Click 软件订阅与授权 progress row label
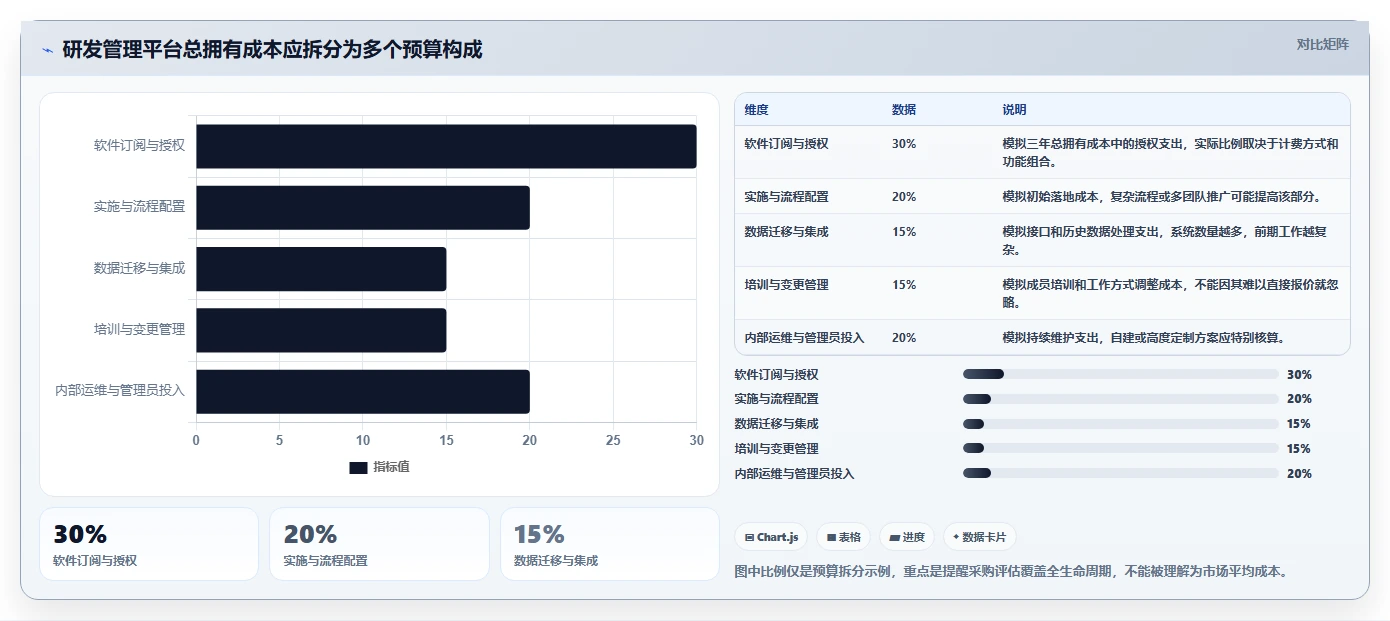 (x=776, y=375)
